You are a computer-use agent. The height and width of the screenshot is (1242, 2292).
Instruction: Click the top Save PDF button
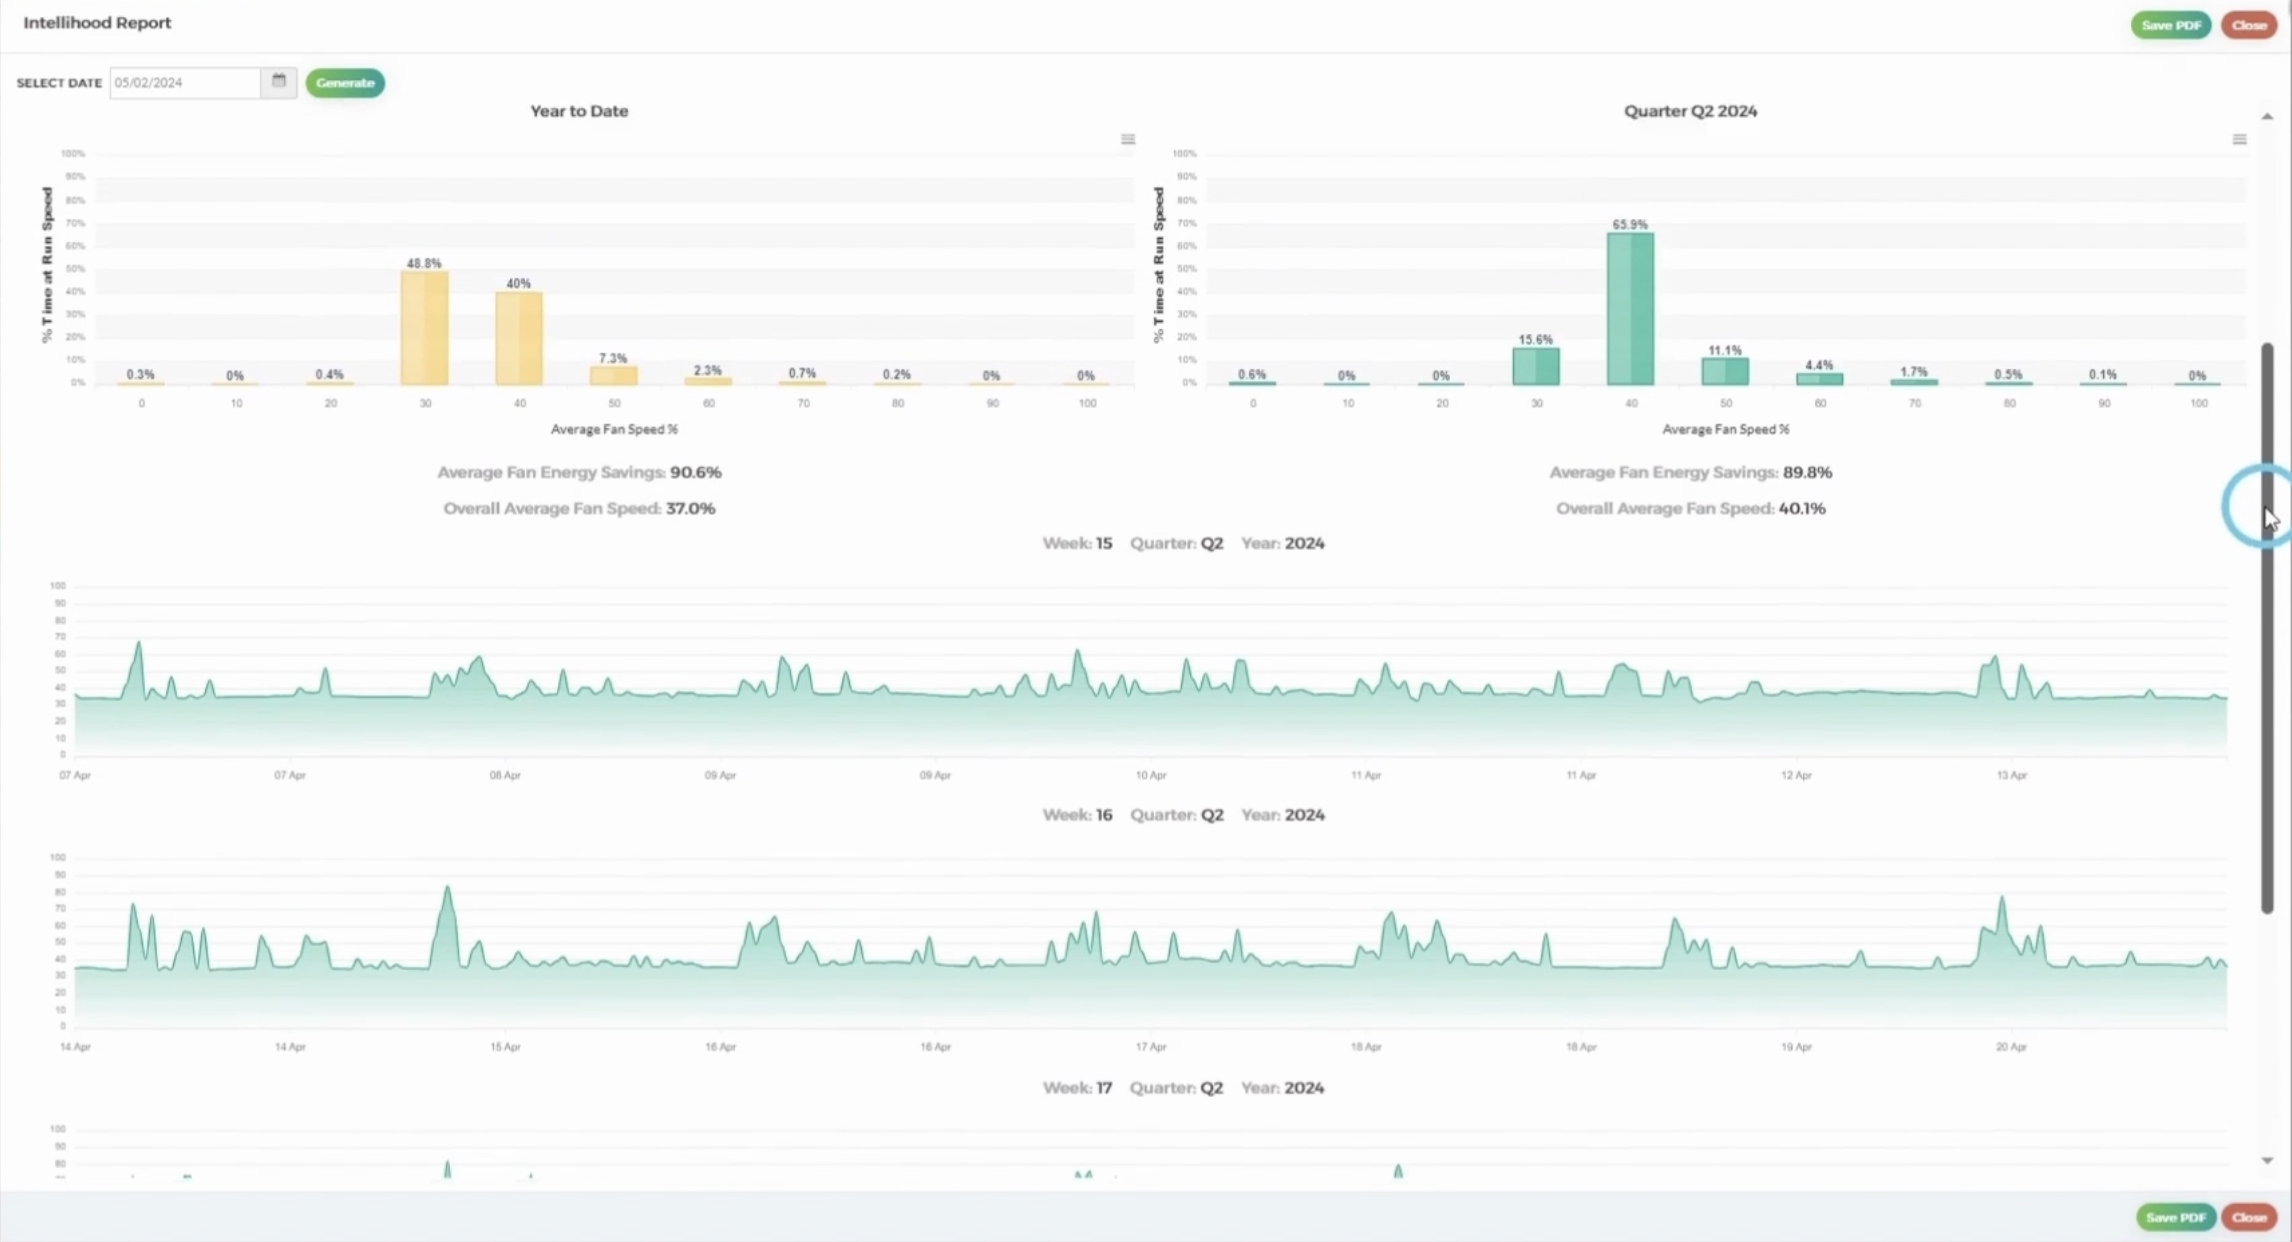2171,25
